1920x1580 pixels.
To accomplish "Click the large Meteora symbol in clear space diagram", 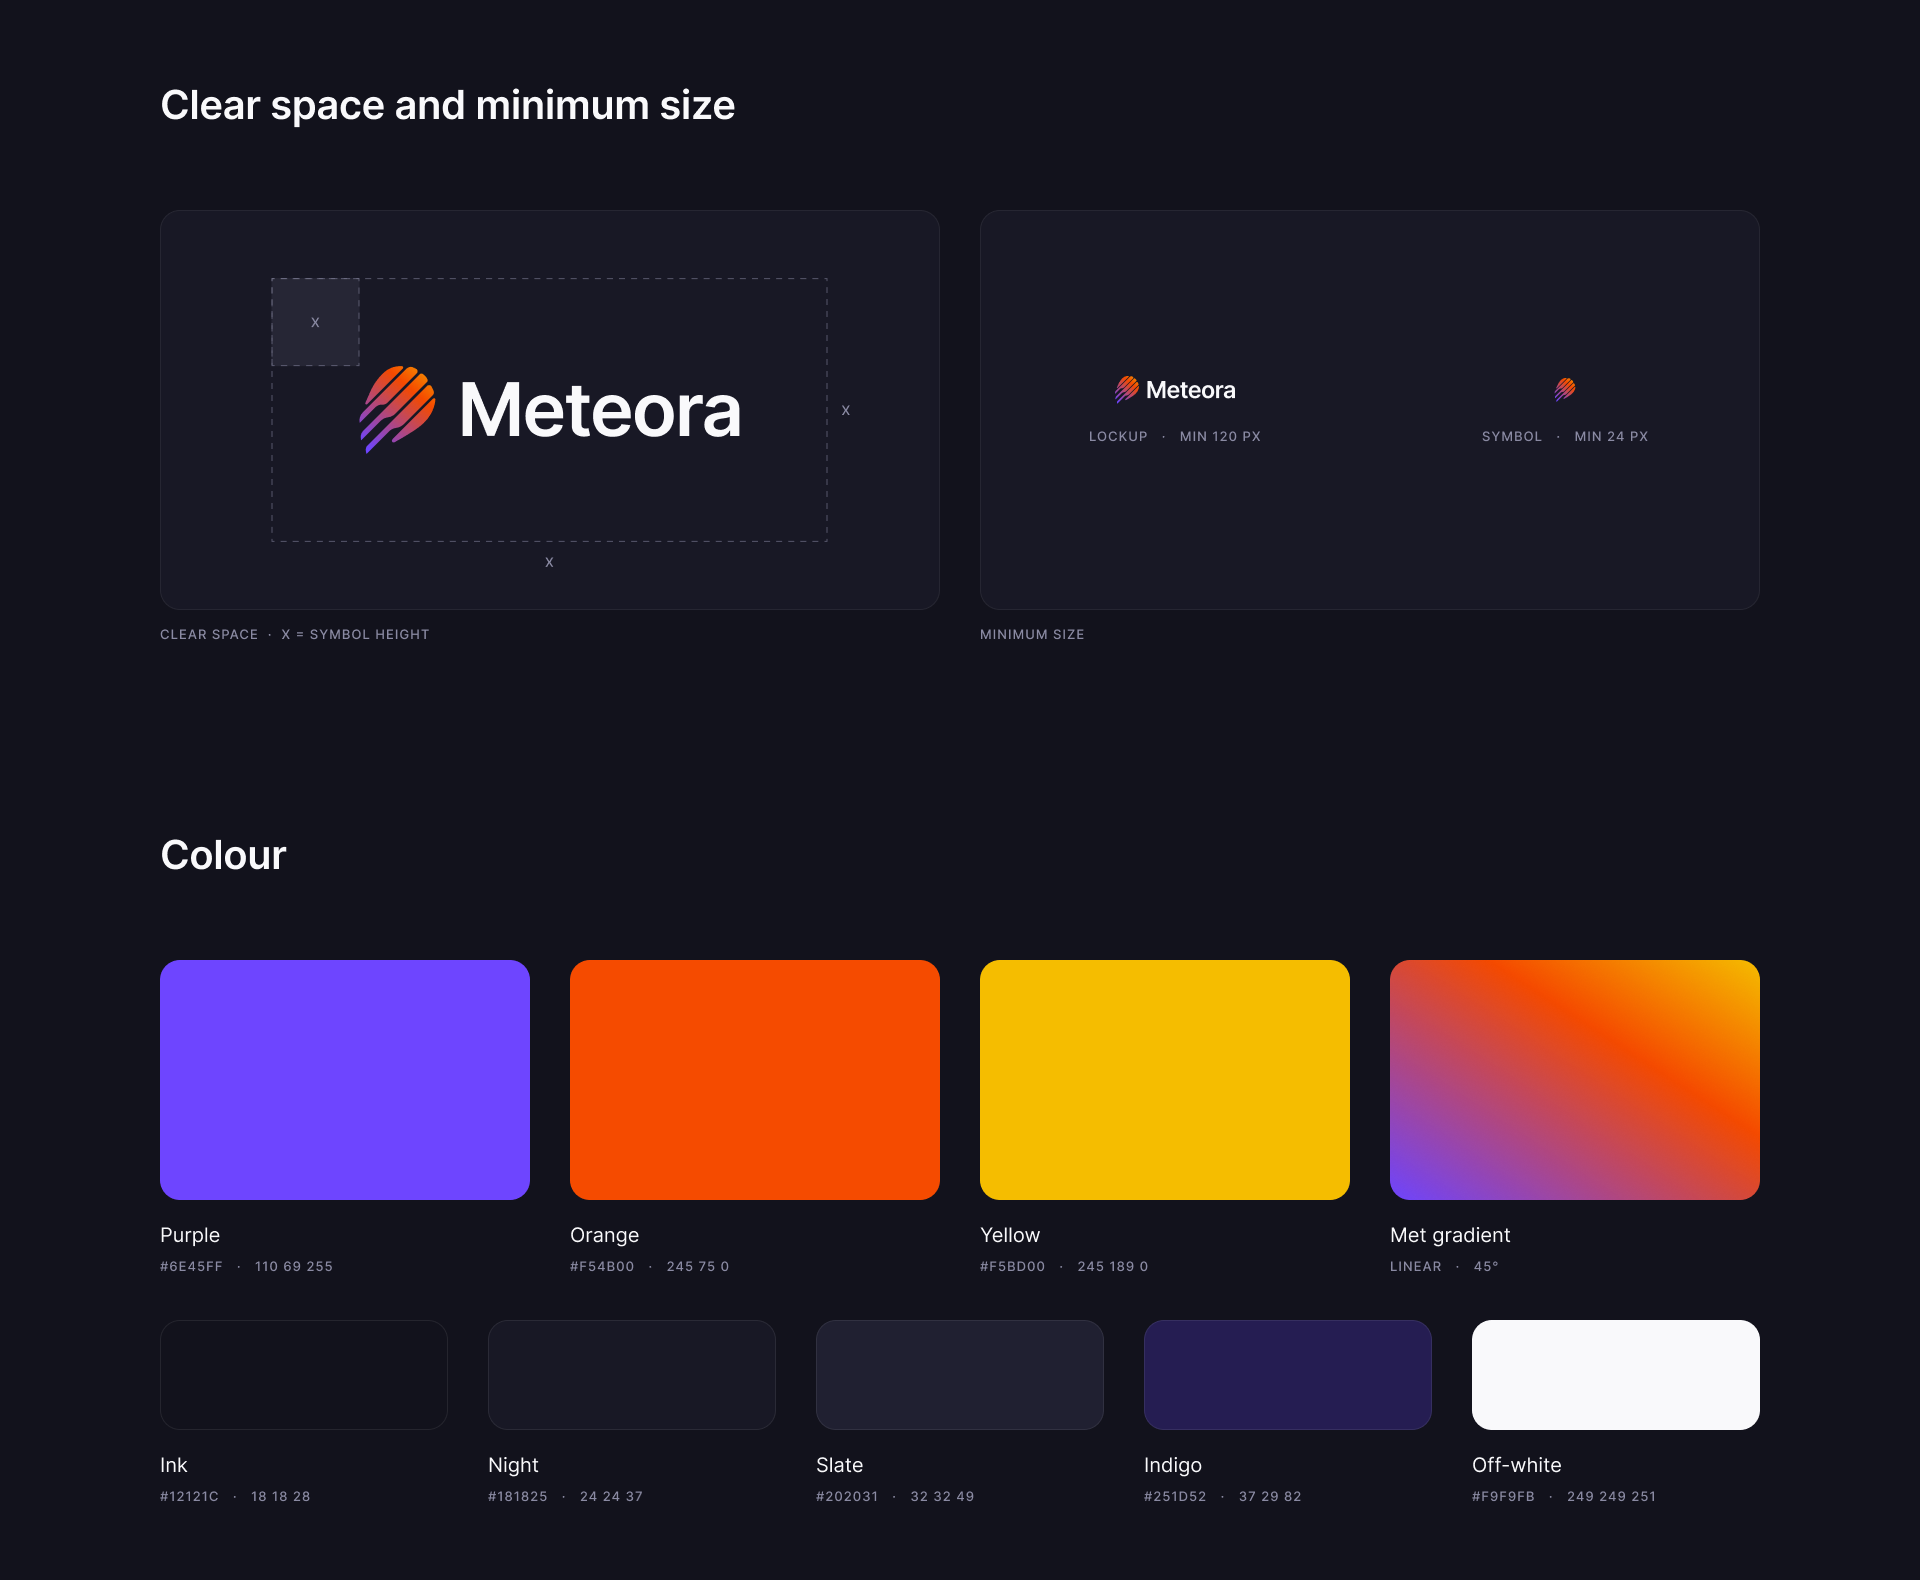I will tap(397, 409).
